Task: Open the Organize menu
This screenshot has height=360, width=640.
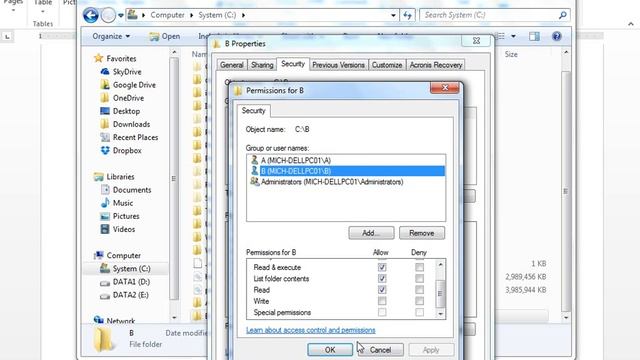Action: click(x=111, y=36)
